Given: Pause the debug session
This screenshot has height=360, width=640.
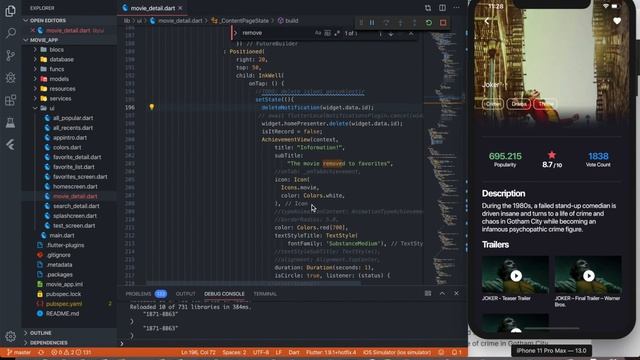Looking at the screenshot, I should [372, 22].
